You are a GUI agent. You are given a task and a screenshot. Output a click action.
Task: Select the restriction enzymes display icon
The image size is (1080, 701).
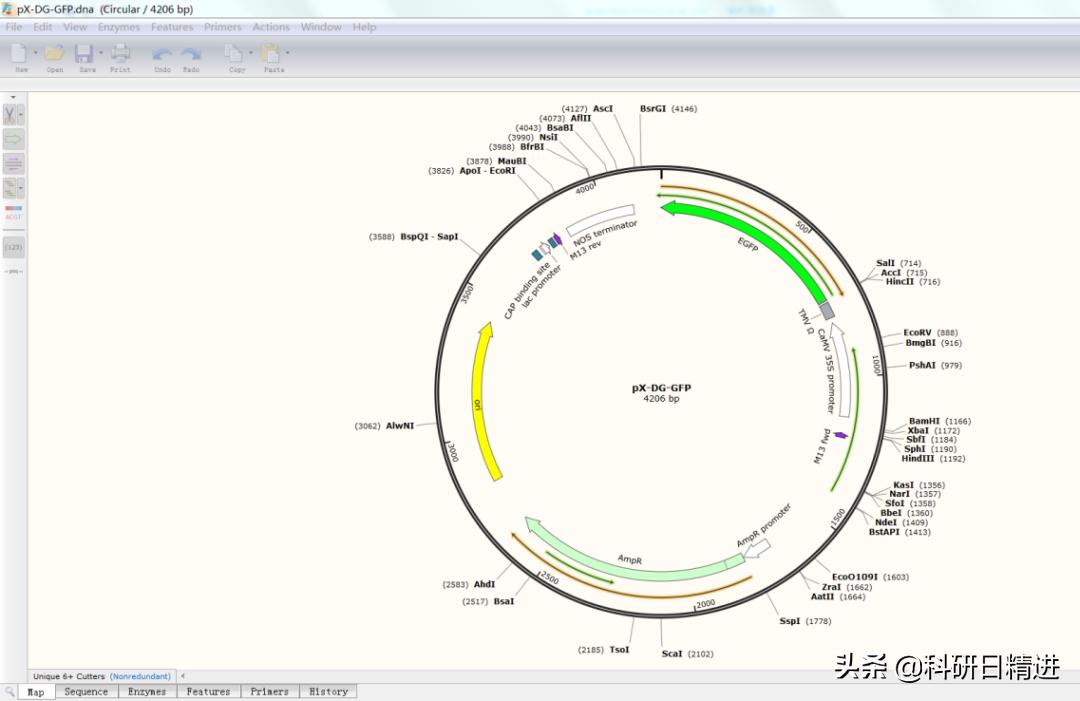[12, 113]
